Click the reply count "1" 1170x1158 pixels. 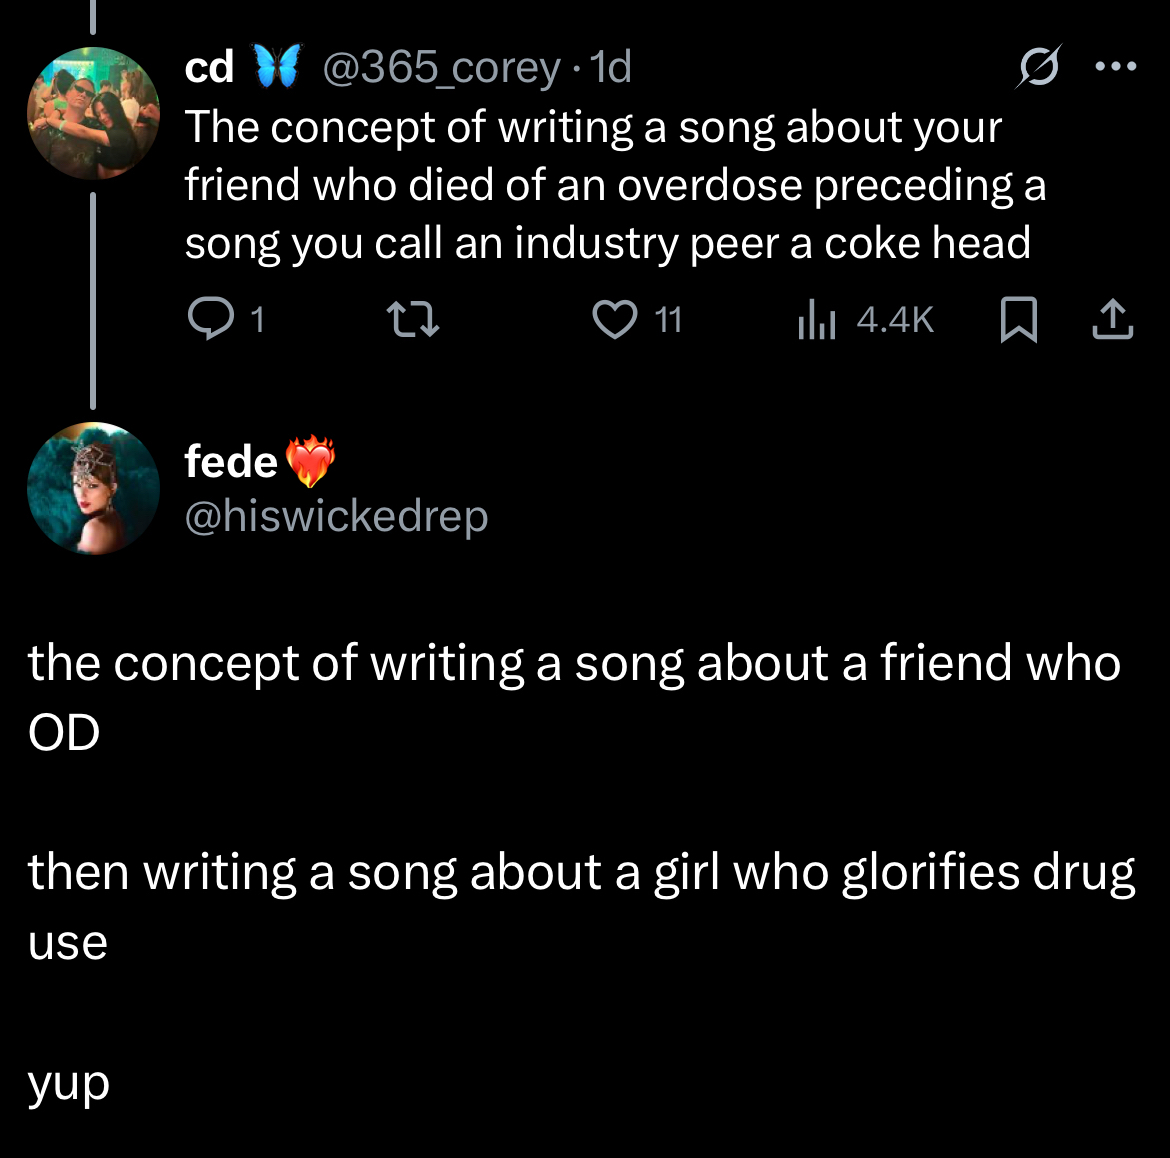pos(257,320)
